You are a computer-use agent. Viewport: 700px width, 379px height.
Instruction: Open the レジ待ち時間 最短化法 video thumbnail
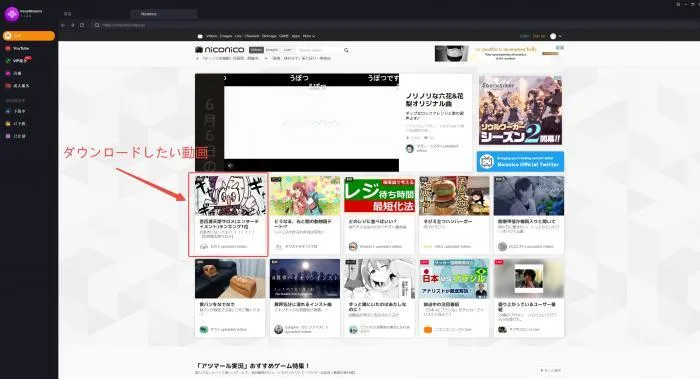[379, 196]
